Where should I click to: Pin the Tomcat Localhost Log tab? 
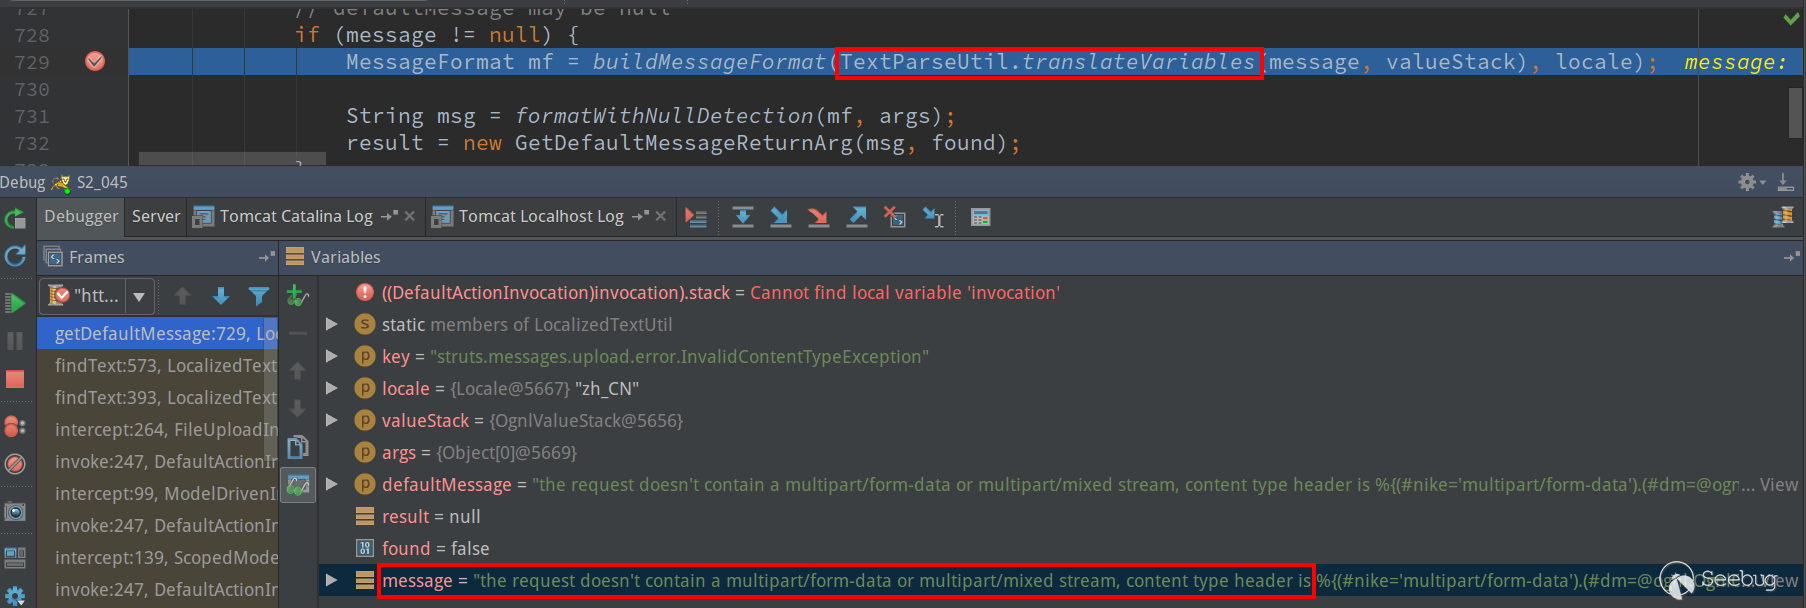pyautogui.click(x=641, y=216)
